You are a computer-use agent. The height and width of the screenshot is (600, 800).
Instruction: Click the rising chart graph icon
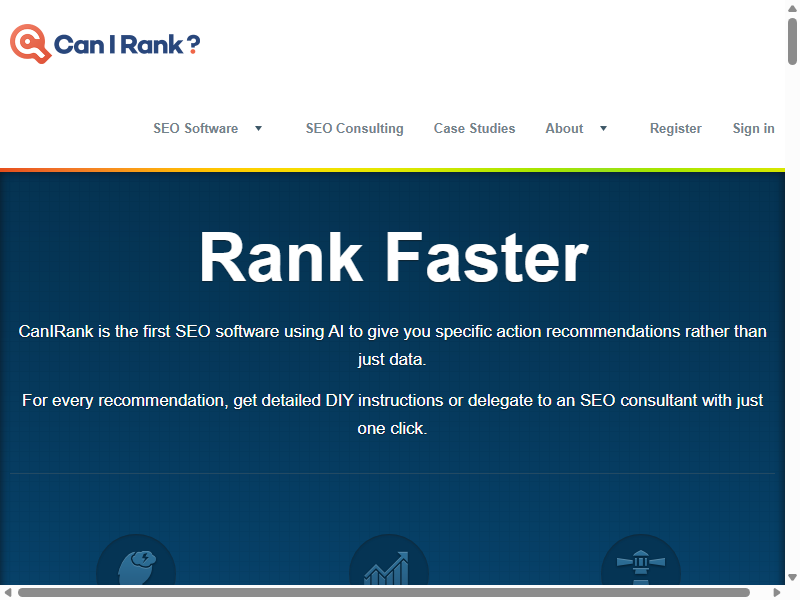pos(389,560)
